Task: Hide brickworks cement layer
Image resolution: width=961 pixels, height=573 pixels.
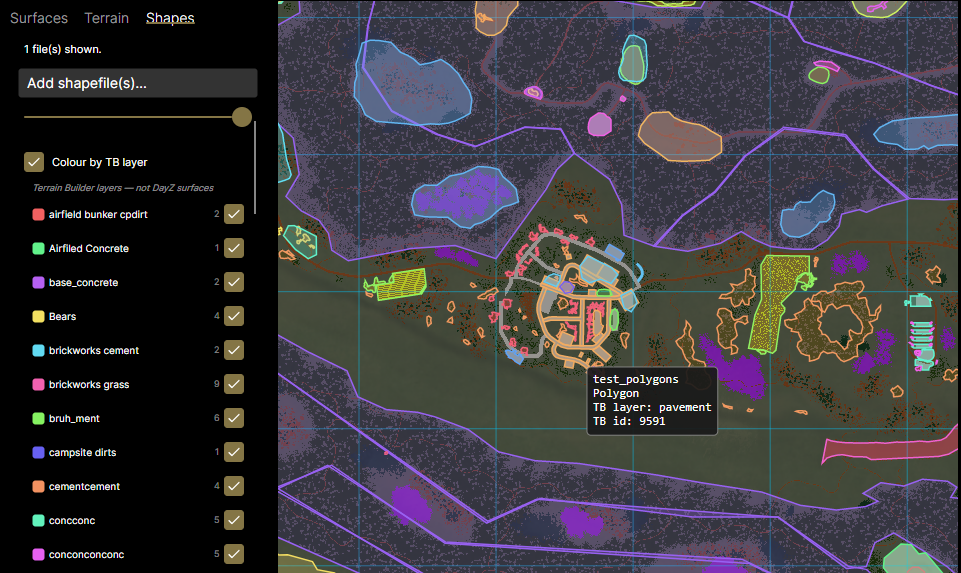Action: pyautogui.click(x=234, y=350)
